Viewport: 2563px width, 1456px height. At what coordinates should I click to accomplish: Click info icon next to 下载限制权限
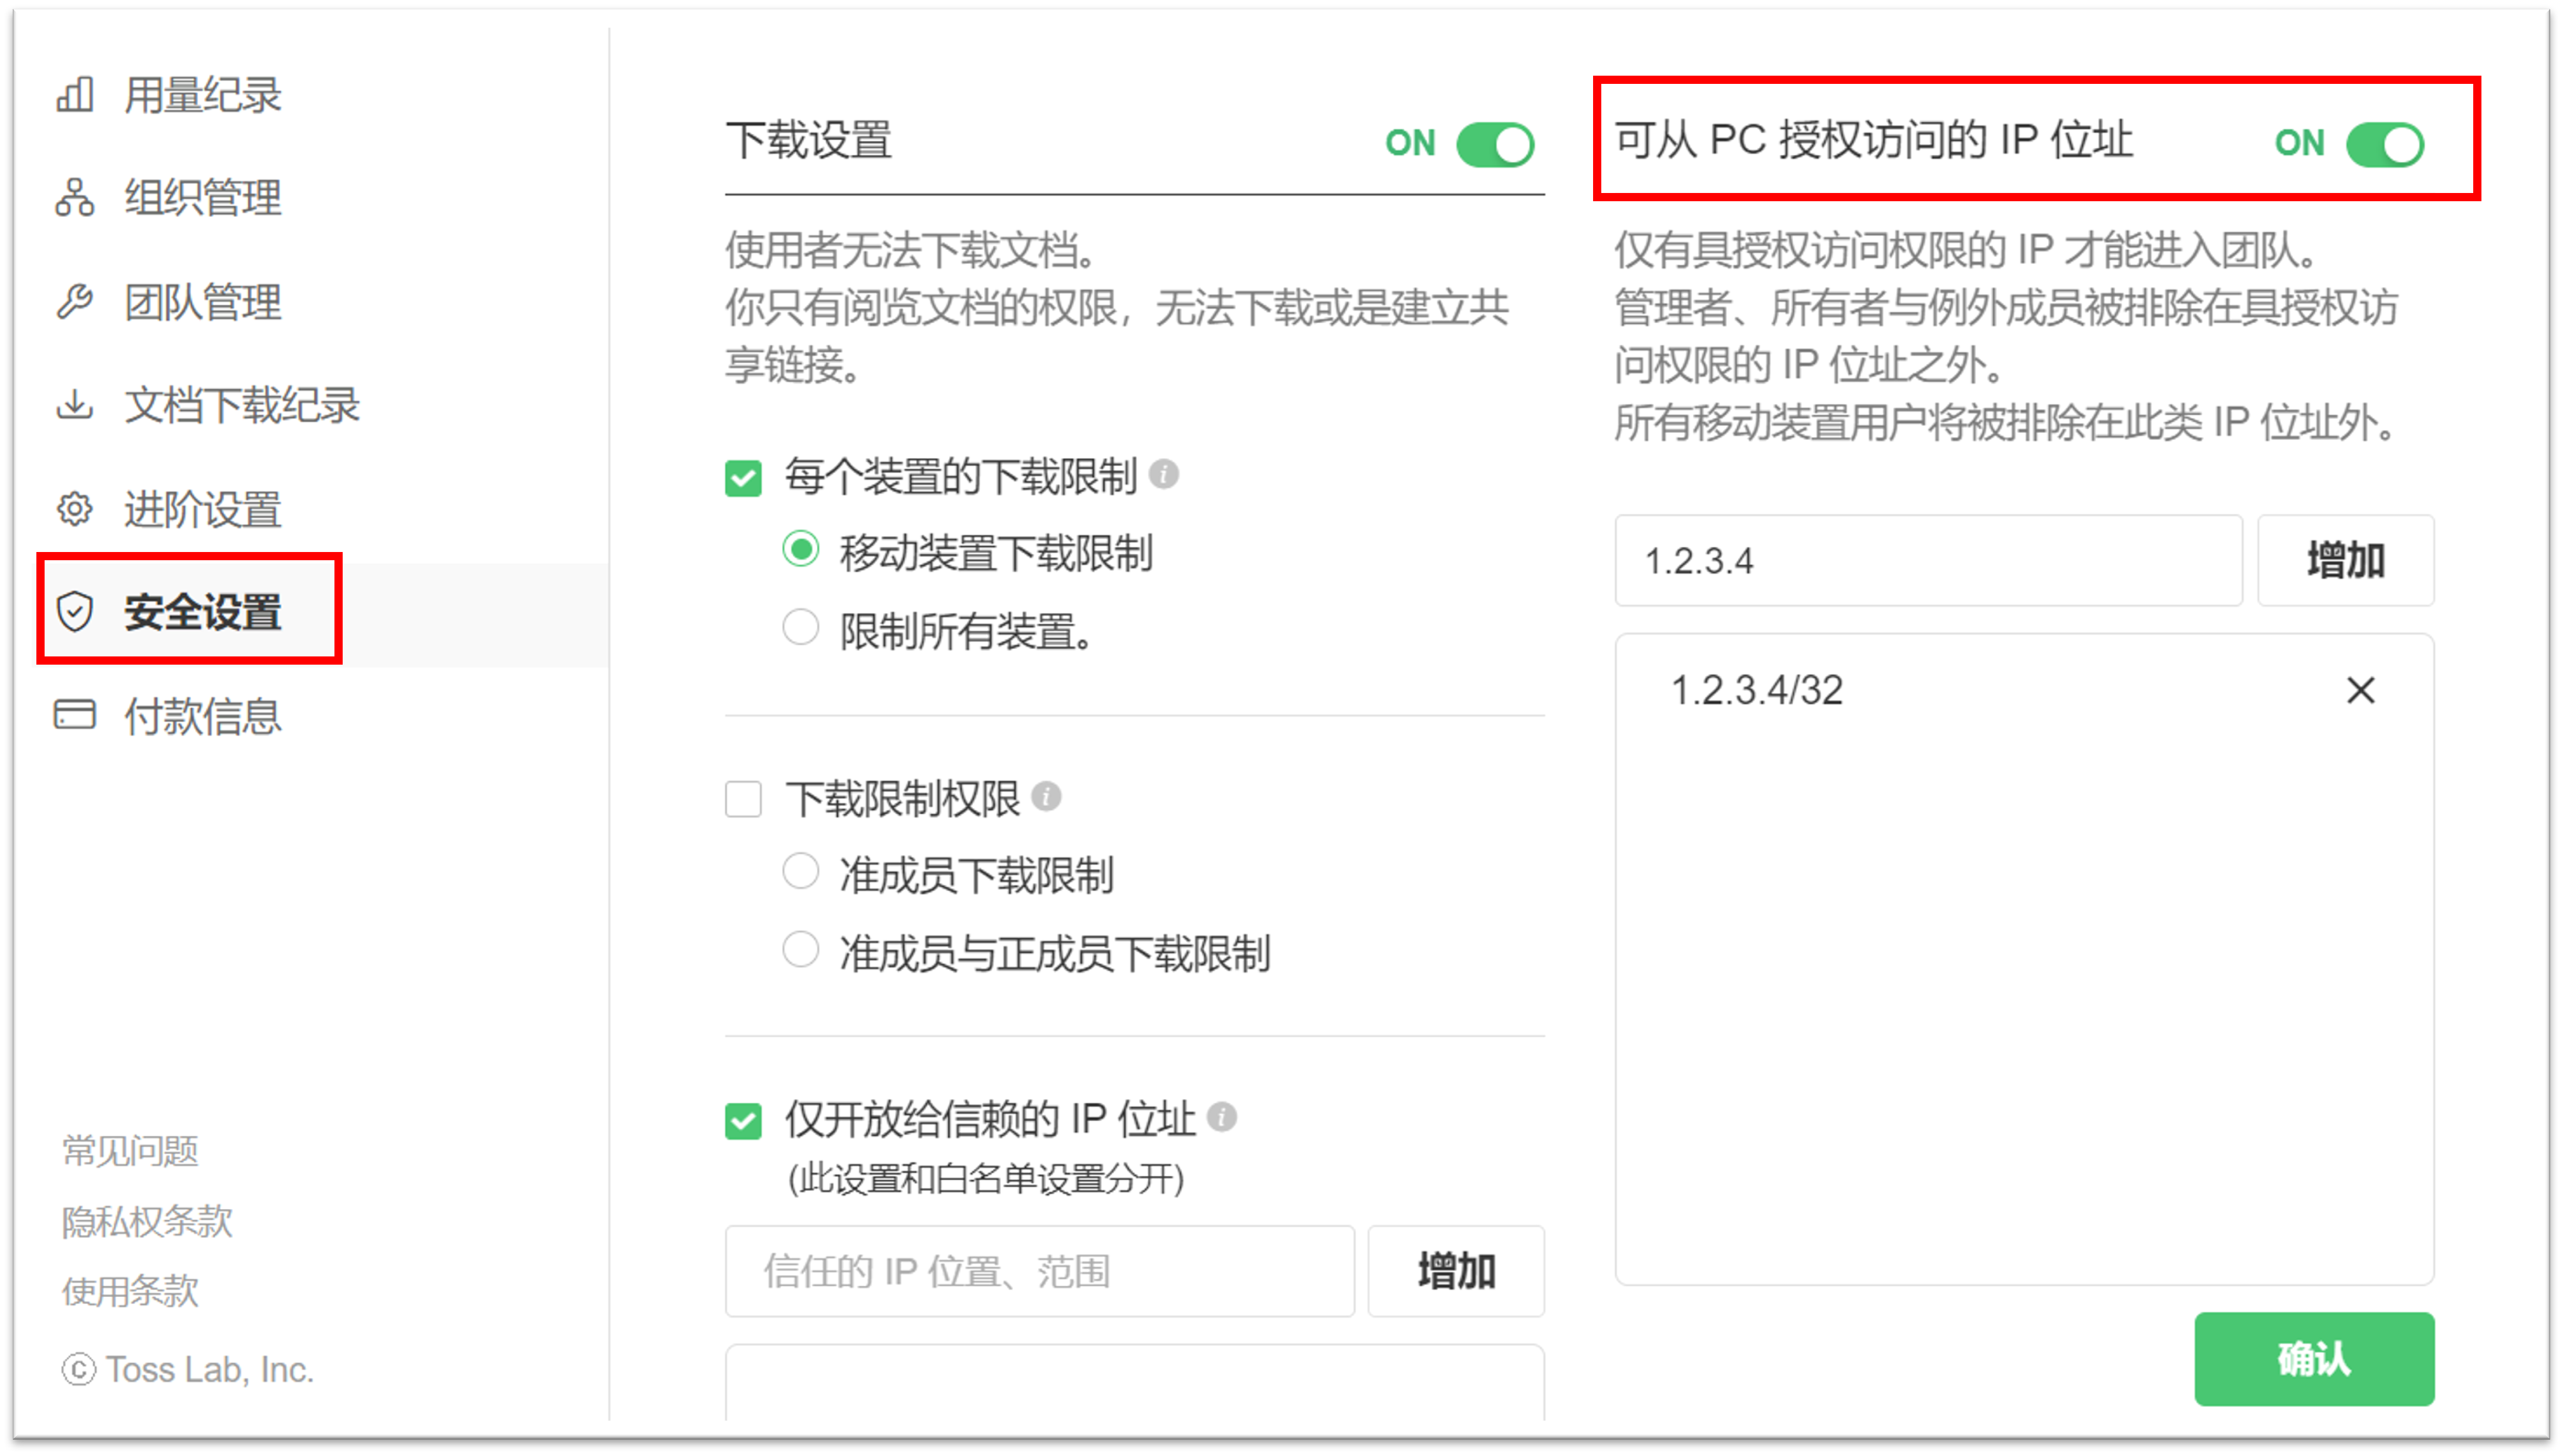click(1046, 797)
